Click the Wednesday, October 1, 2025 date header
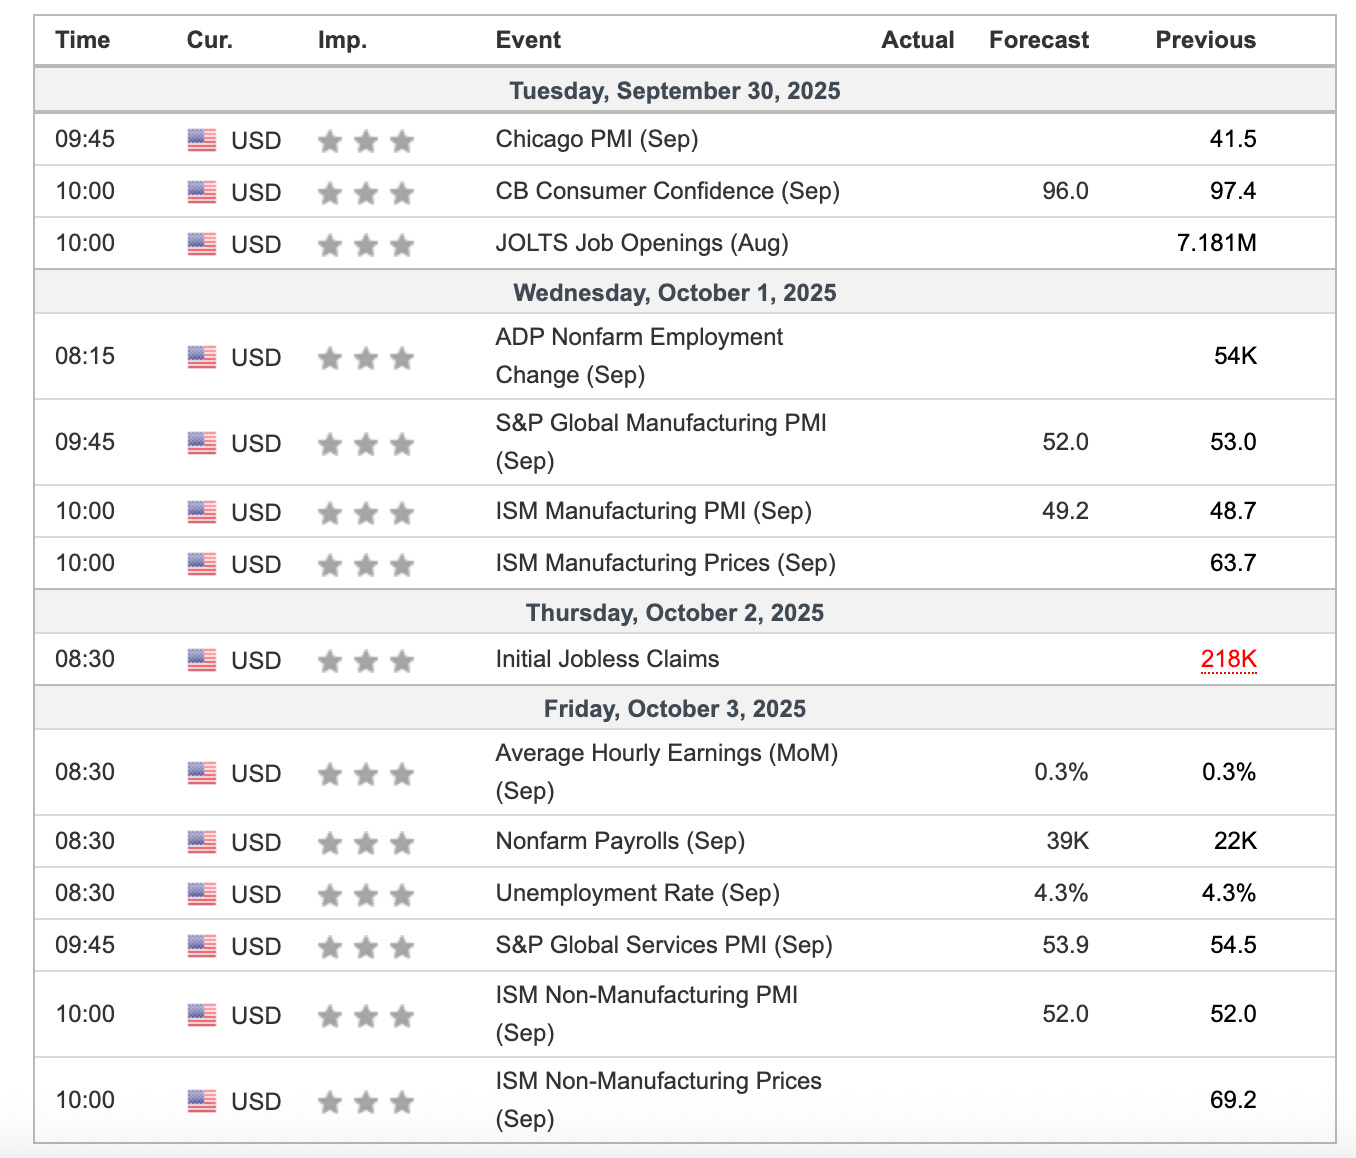The height and width of the screenshot is (1158, 1356). coord(675,293)
